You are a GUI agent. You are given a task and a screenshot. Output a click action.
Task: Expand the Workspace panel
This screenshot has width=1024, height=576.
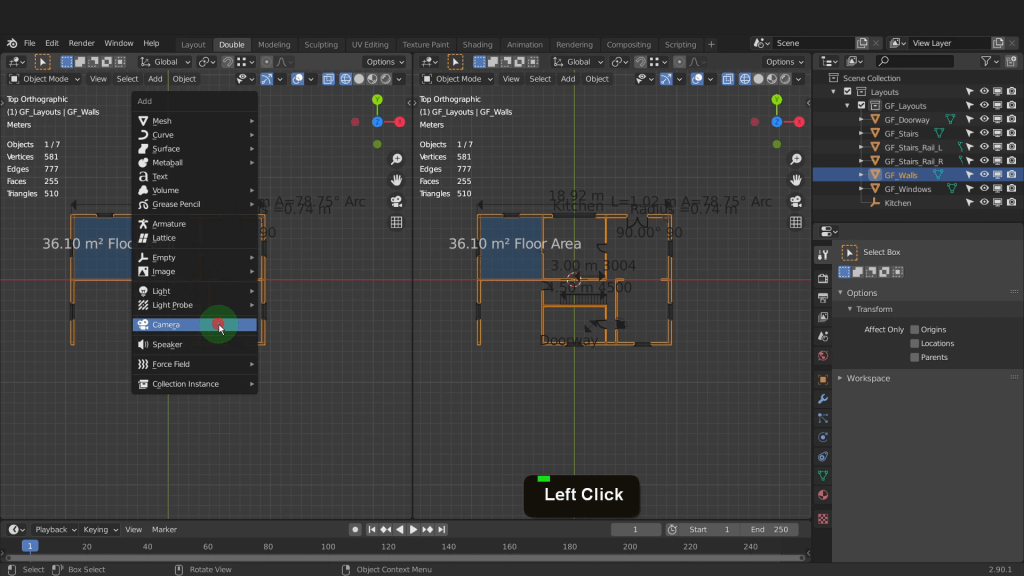click(868, 378)
